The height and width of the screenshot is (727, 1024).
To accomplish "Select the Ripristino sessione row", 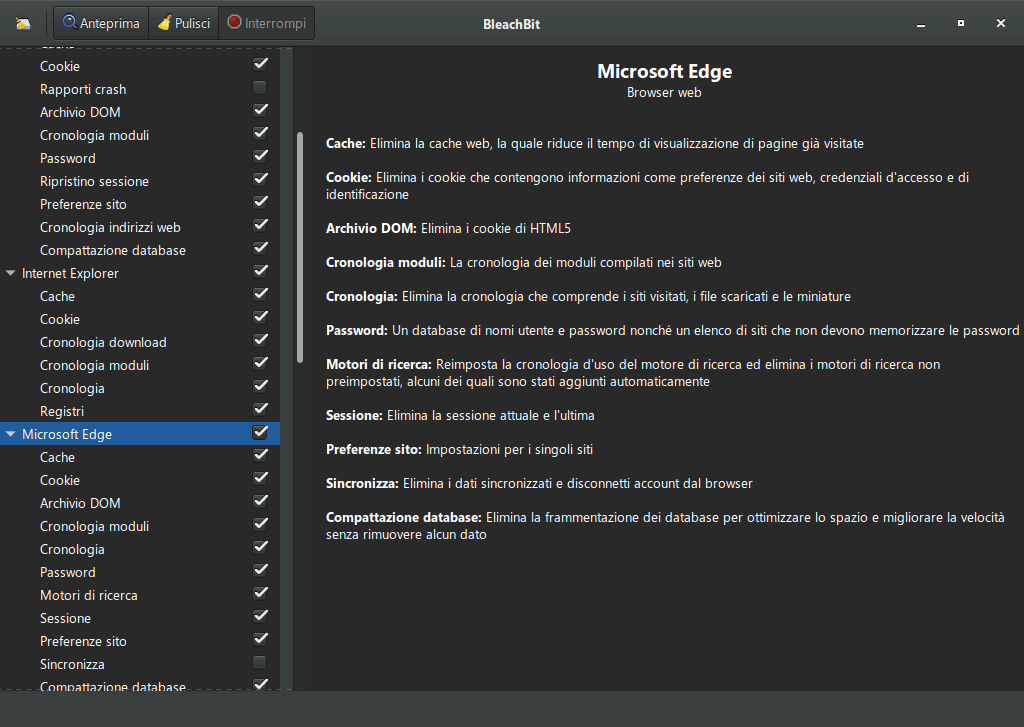I will click(x=140, y=181).
